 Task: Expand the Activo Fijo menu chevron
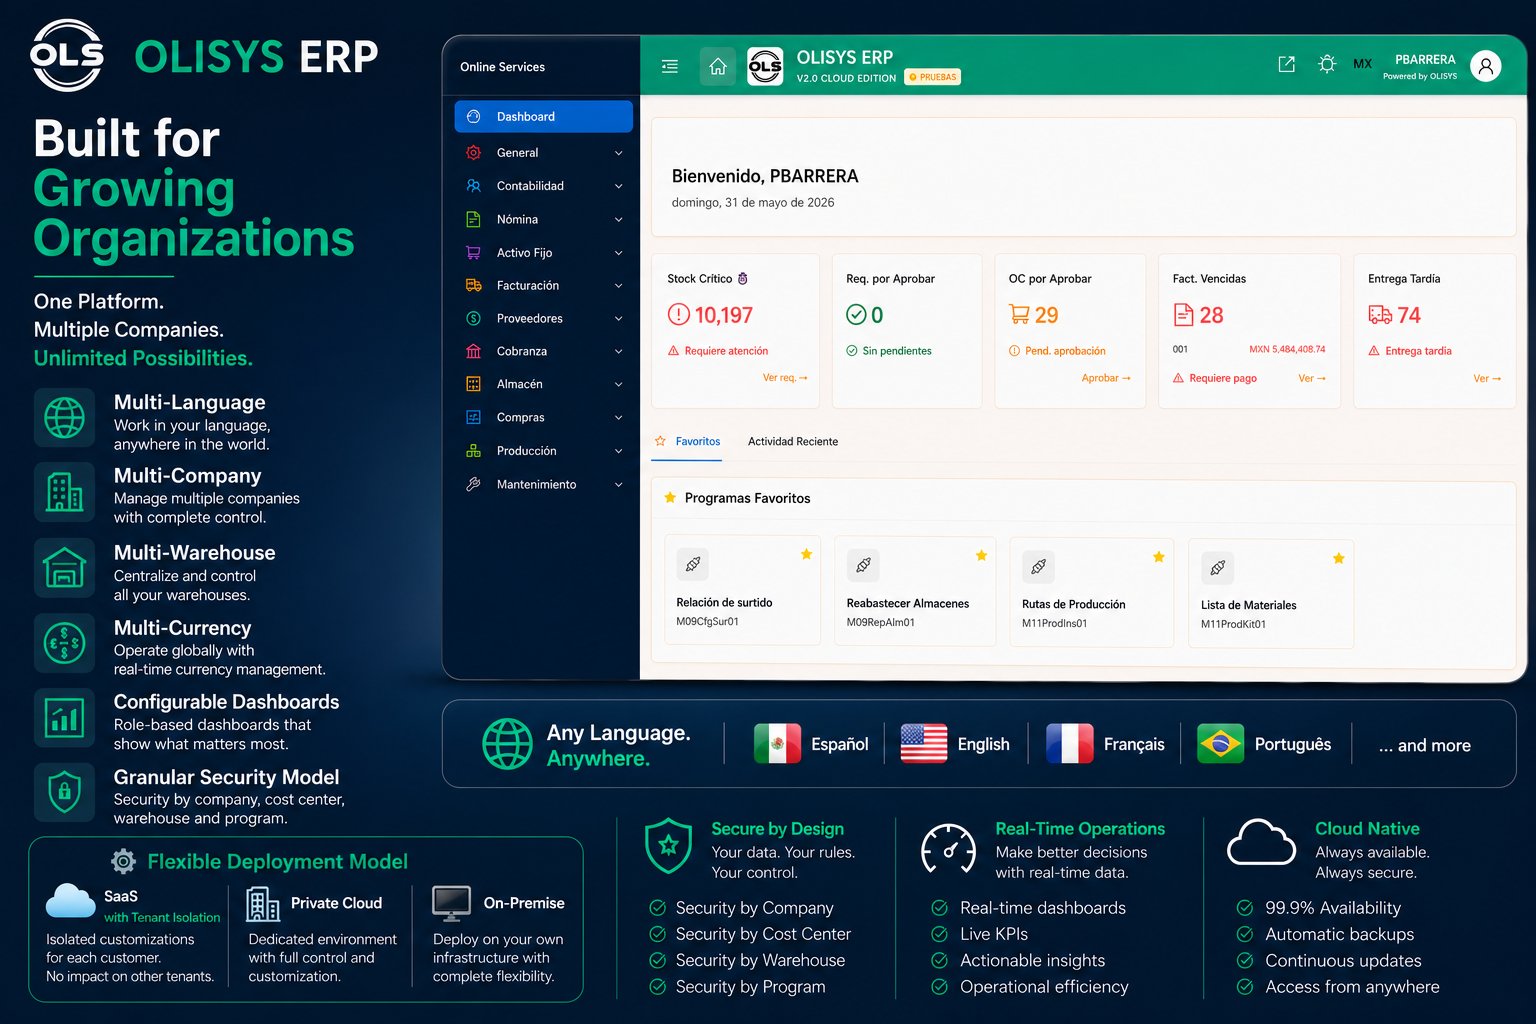[x=618, y=253]
